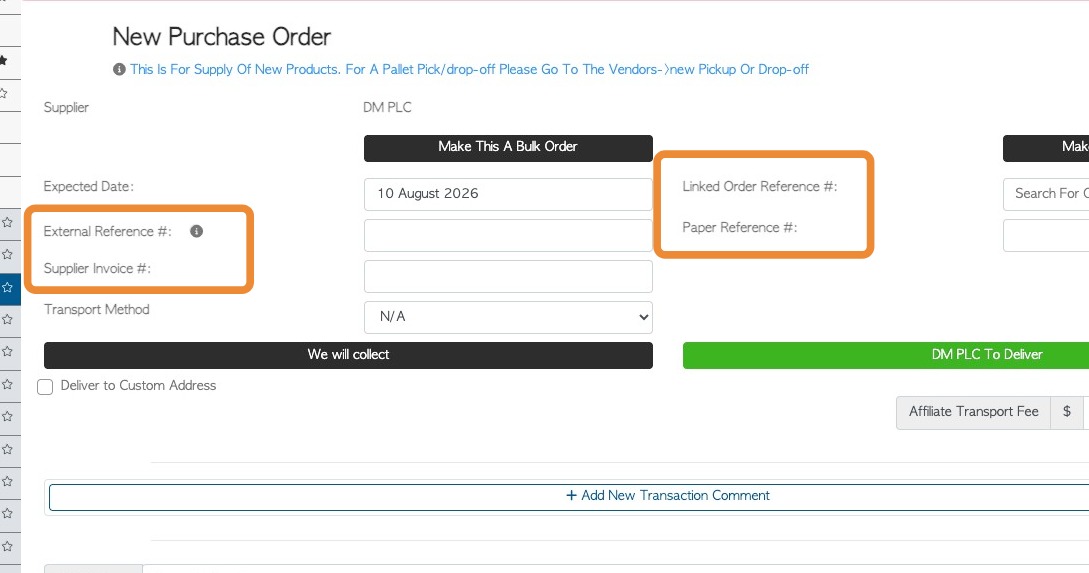
Task: Open the Transport Method N/A dropdown
Action: (508, 317)
